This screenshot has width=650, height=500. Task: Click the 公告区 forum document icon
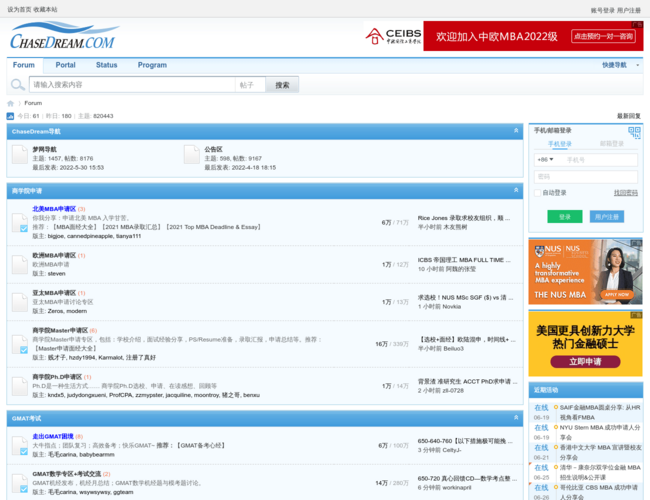[x=192, y=154]
